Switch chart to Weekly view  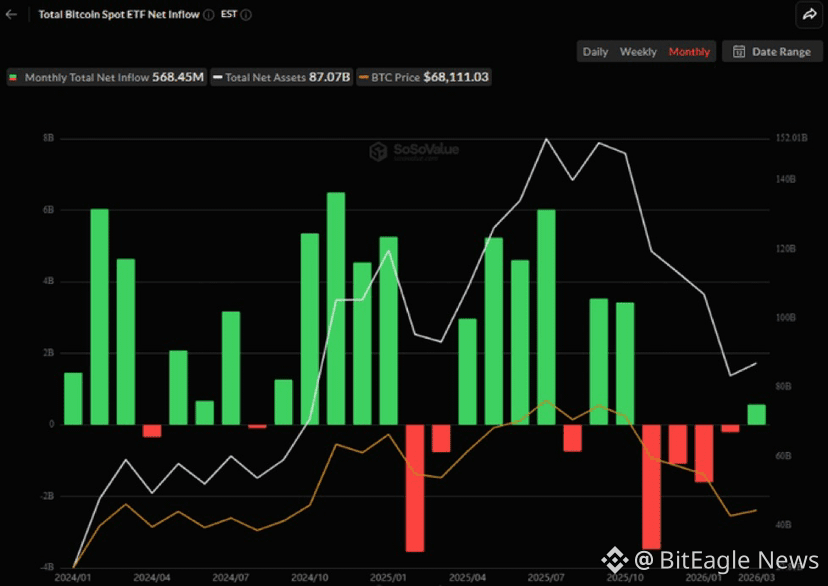coord(638,52)
